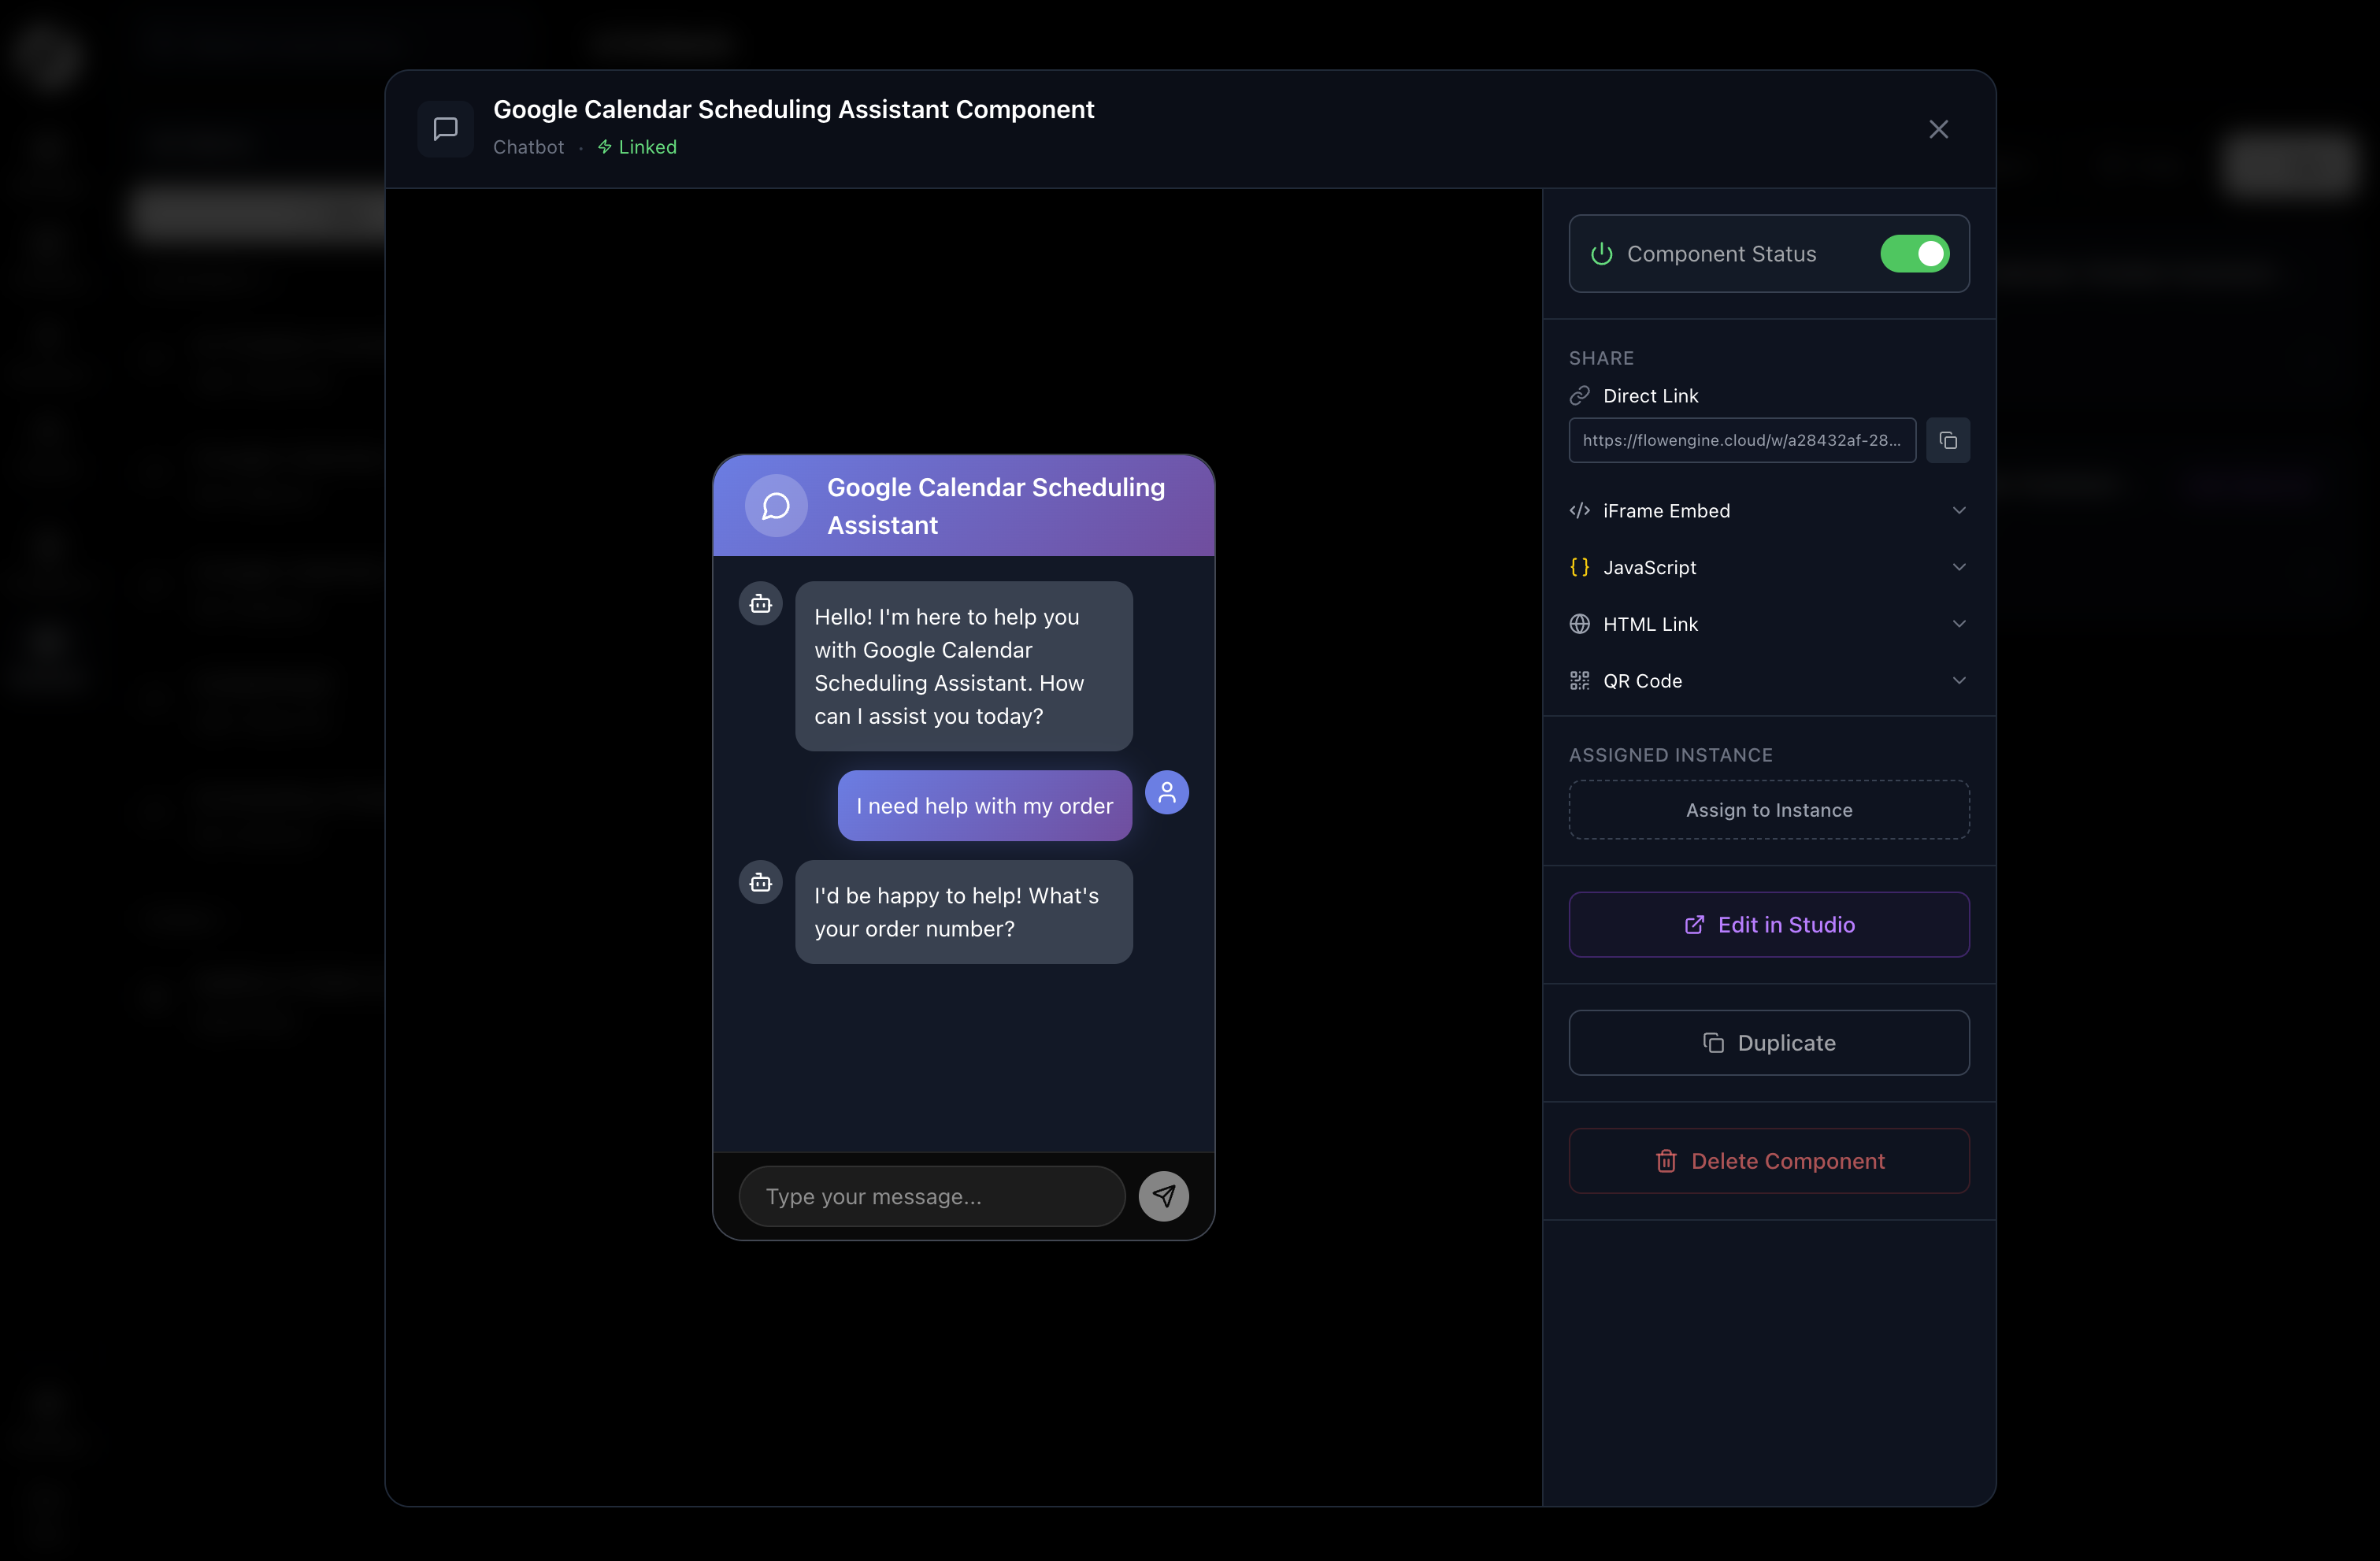2380x1561 pixels.
Task: Click the bot avatar icon beside the greeting
Action: (760, 603)
